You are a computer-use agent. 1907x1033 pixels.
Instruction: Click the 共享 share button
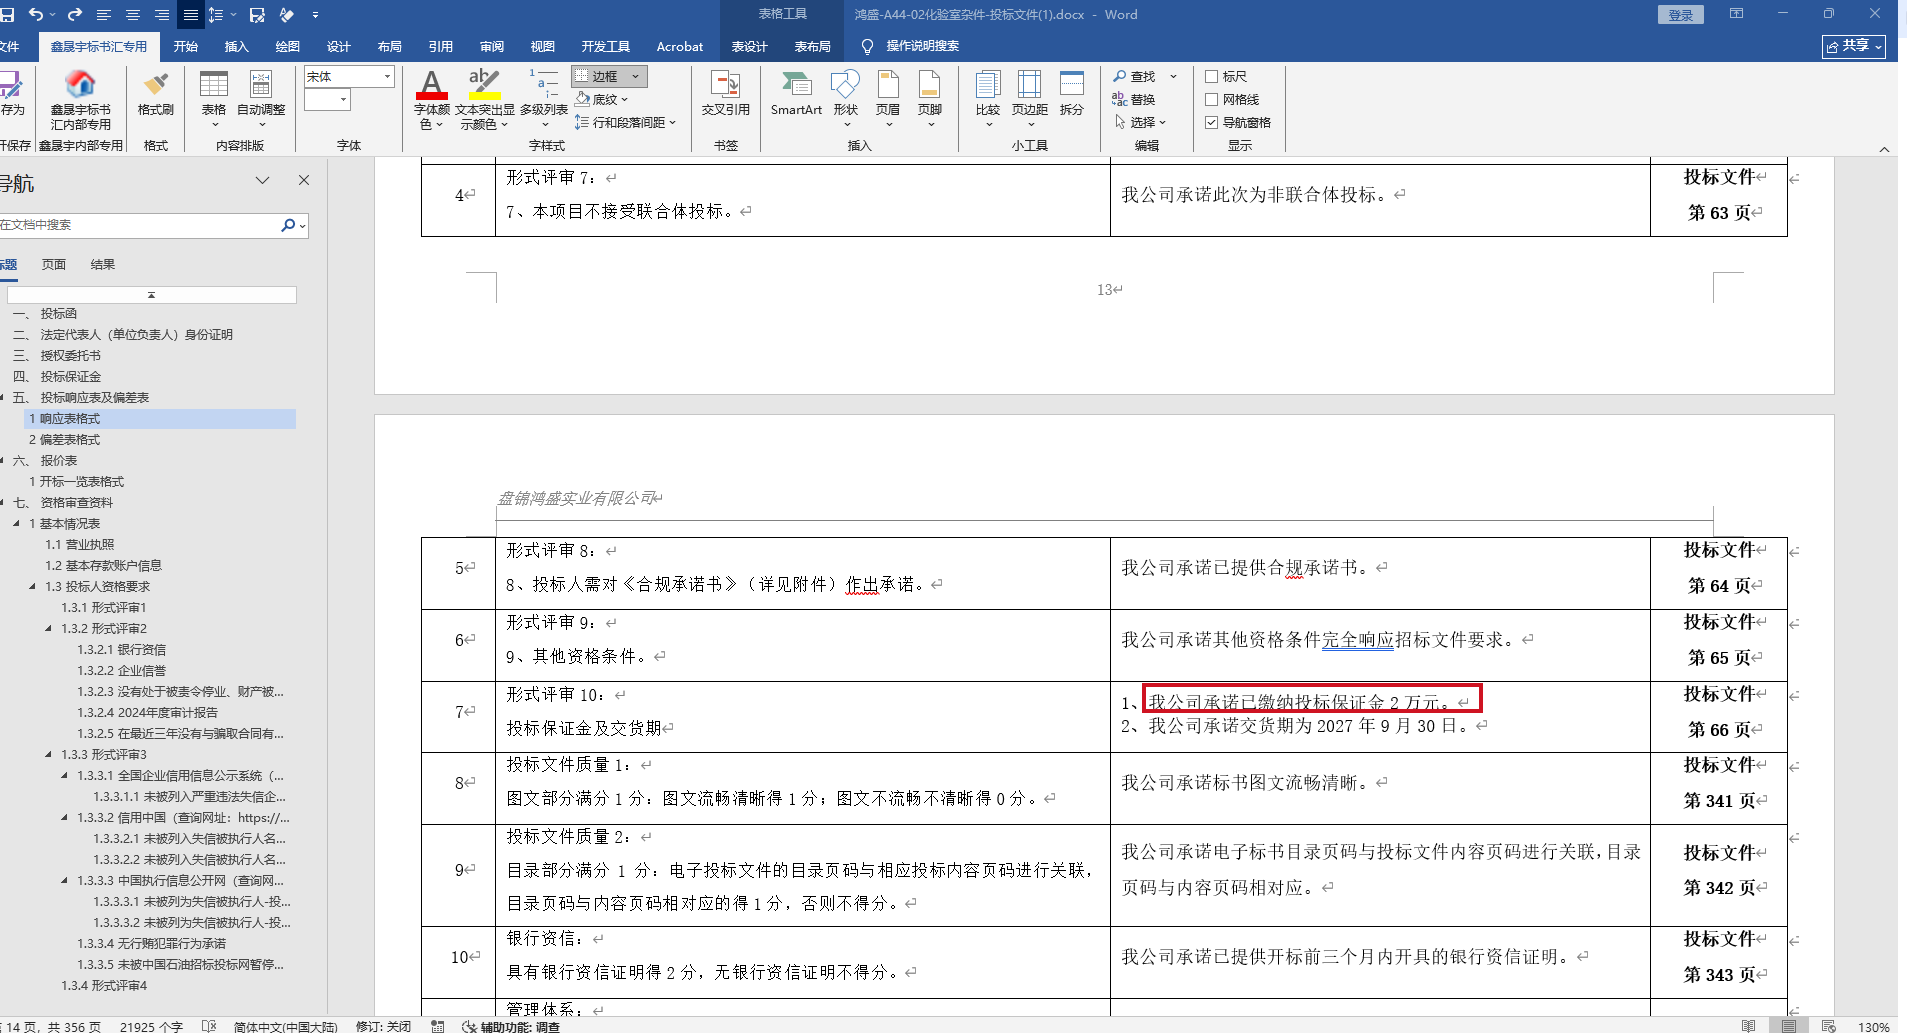pyautogui.click(x=1853, y=46)
